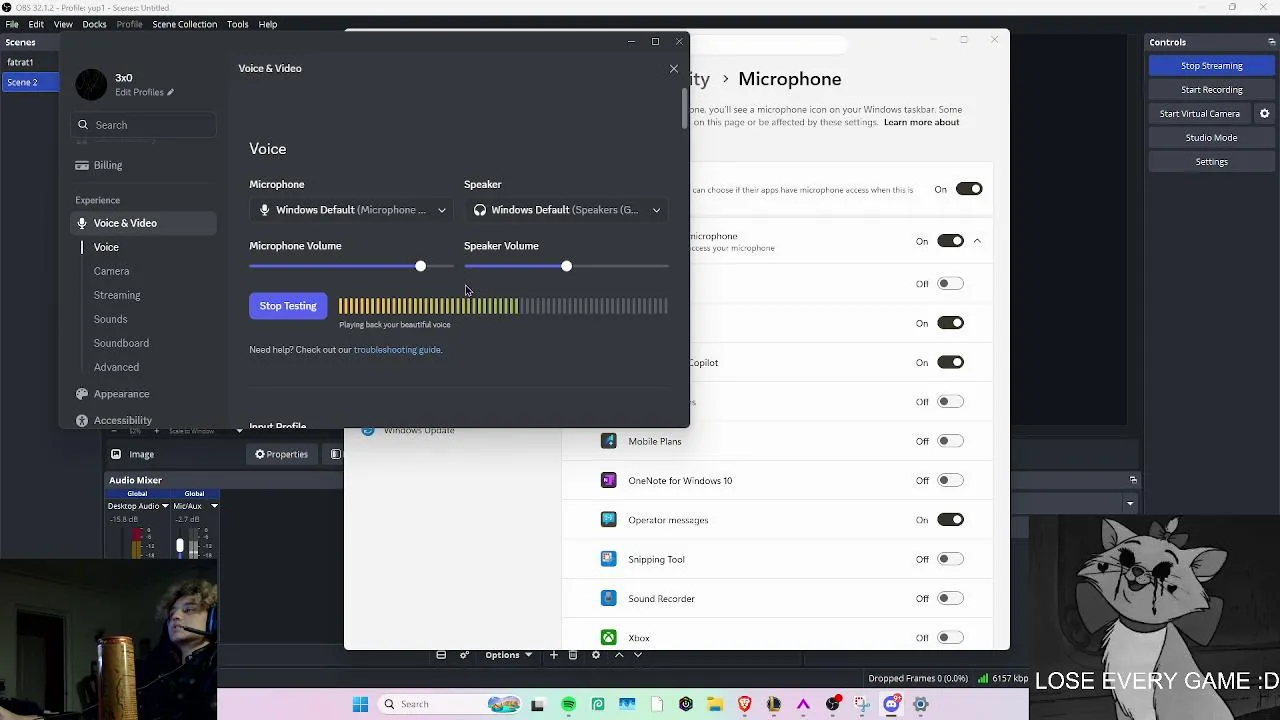The image size is (1280, 720).
Task: Click the Microphone Volume slider handle
Action: pyautogui.click(x=420, y=266)
